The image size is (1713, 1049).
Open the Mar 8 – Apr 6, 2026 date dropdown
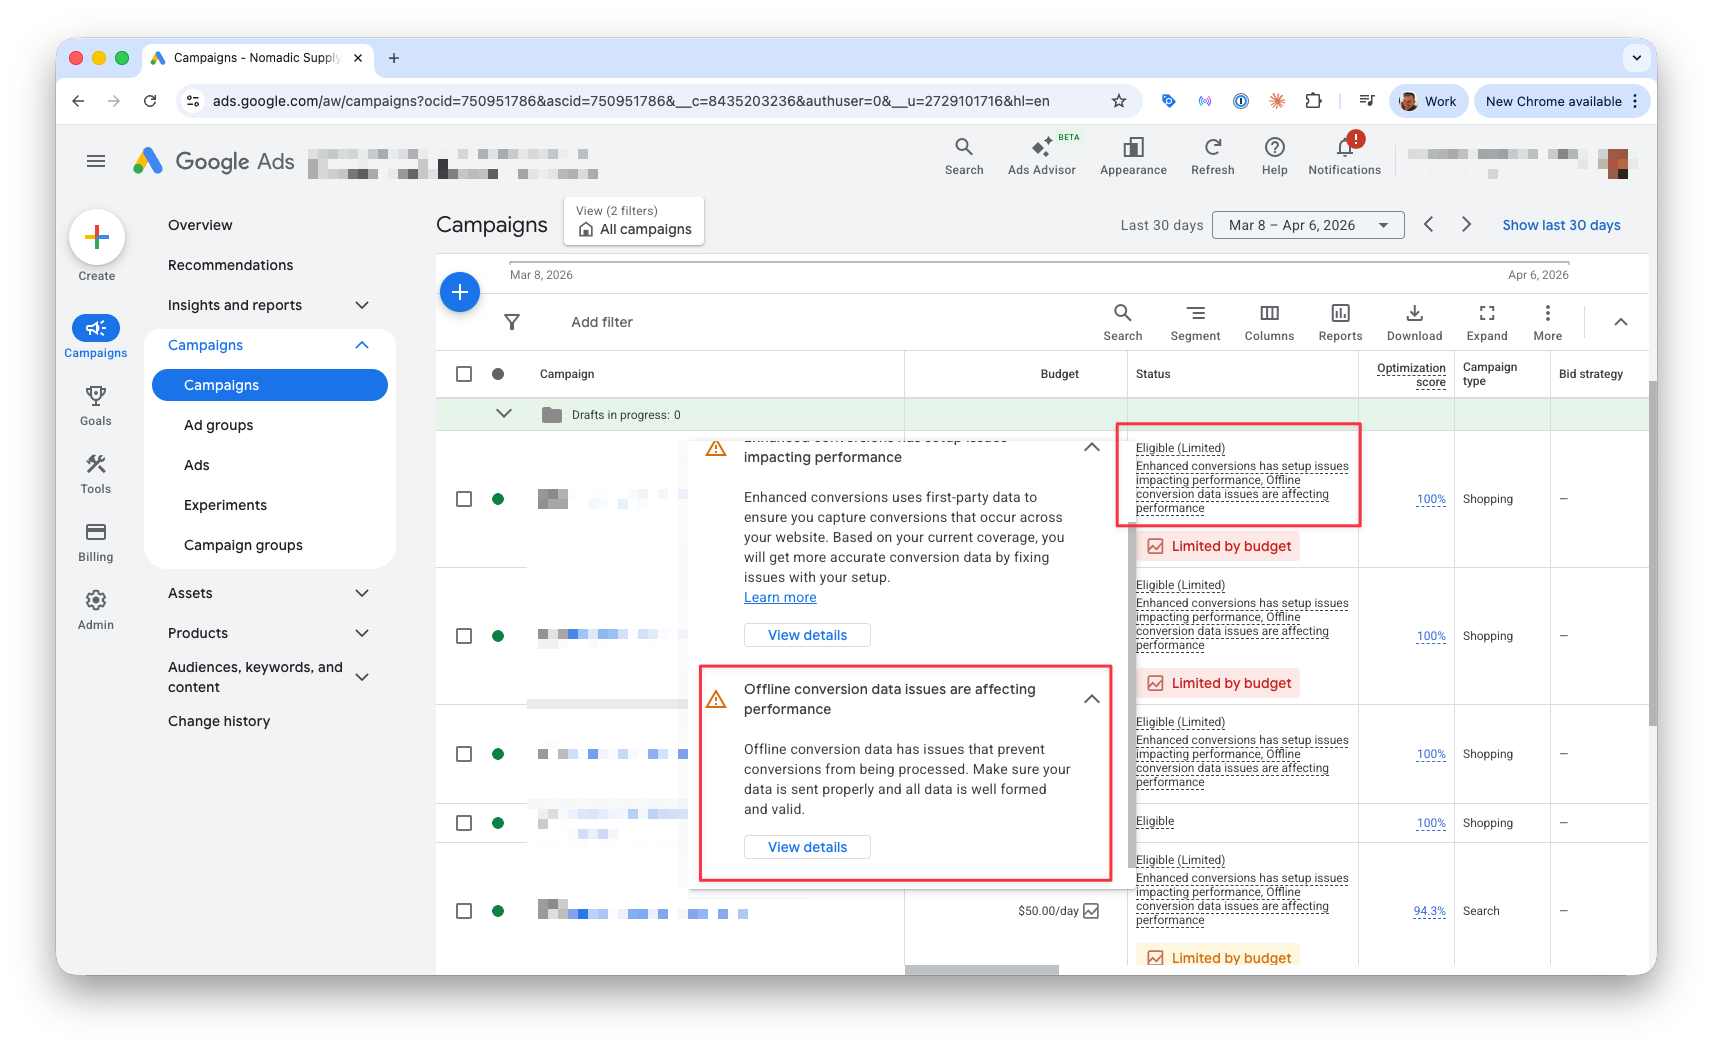coord(1308,224)
